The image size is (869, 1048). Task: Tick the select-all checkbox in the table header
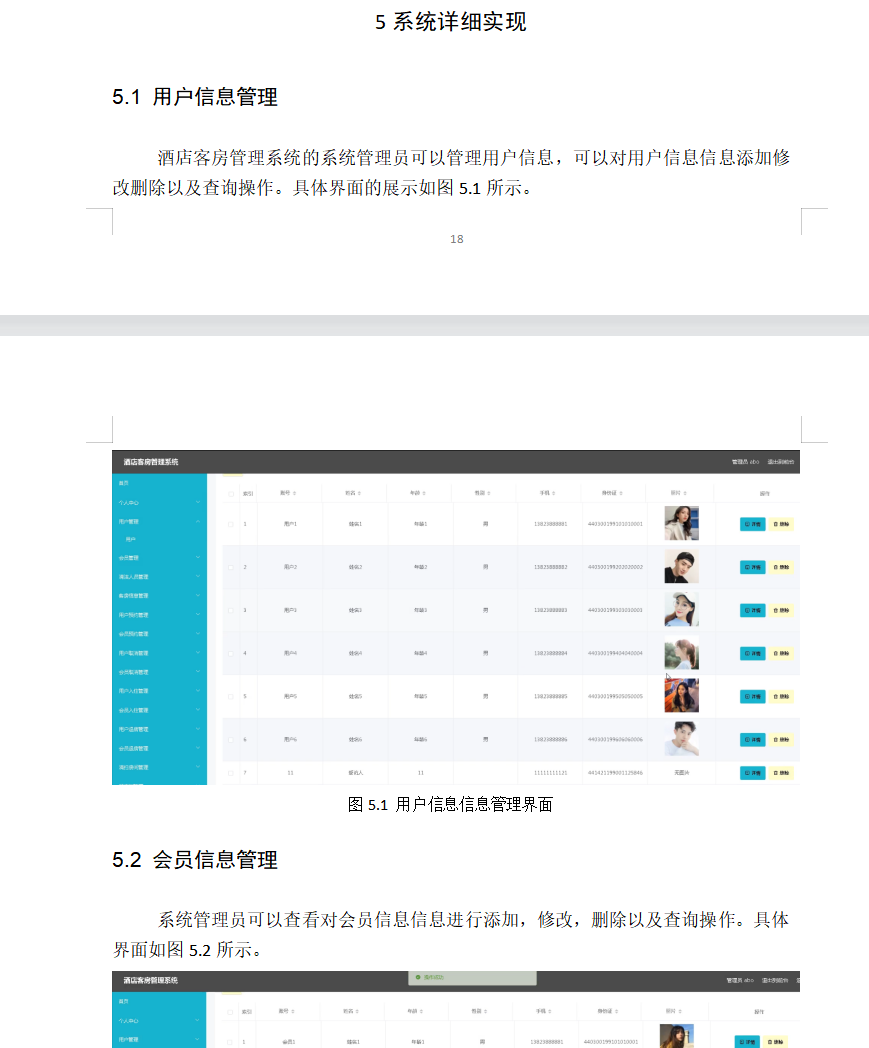pos(229,491)
